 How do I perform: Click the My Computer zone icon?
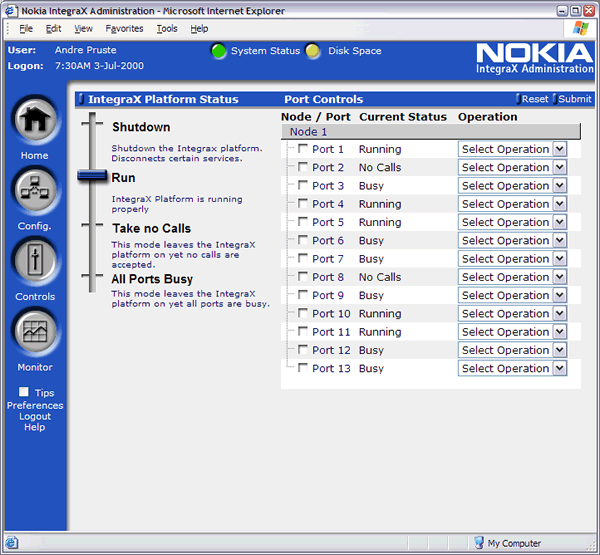coord(479,543)
